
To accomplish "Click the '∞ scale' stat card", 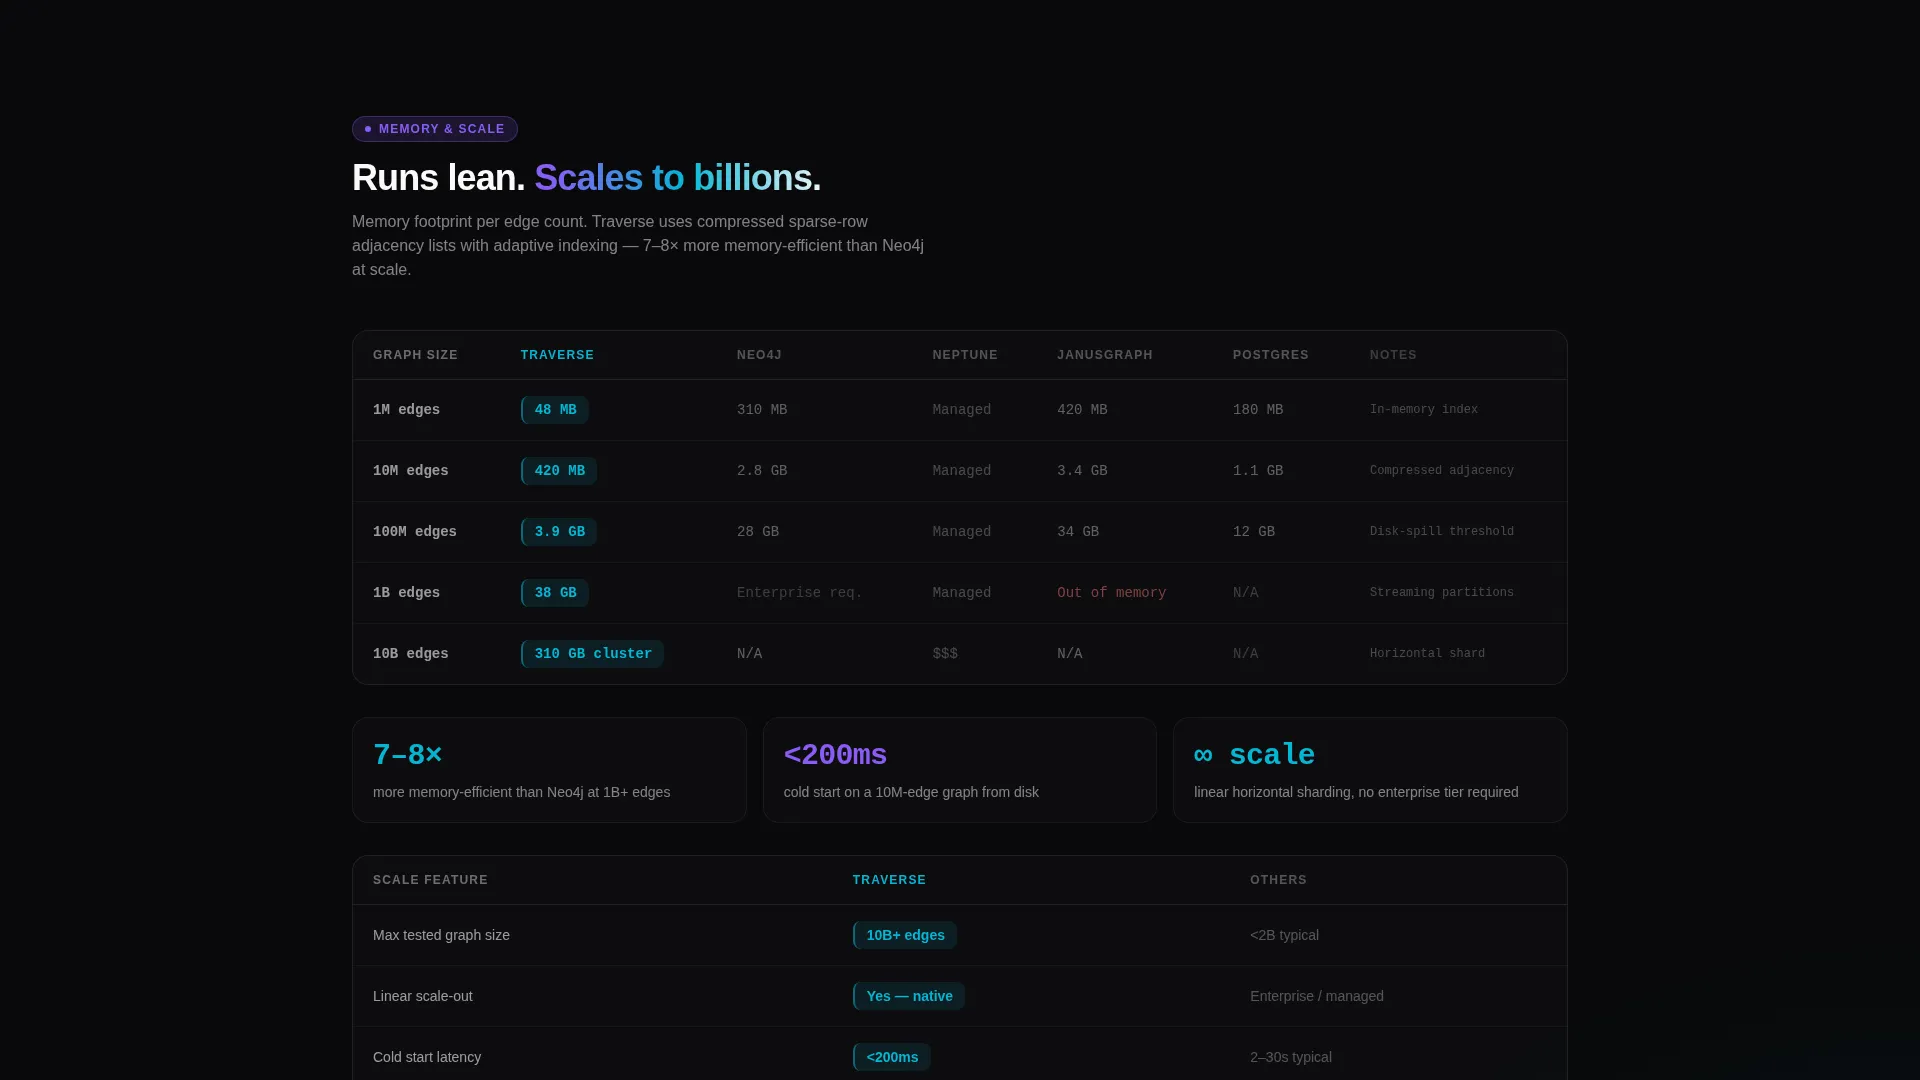I will [x=1370, y=770].
